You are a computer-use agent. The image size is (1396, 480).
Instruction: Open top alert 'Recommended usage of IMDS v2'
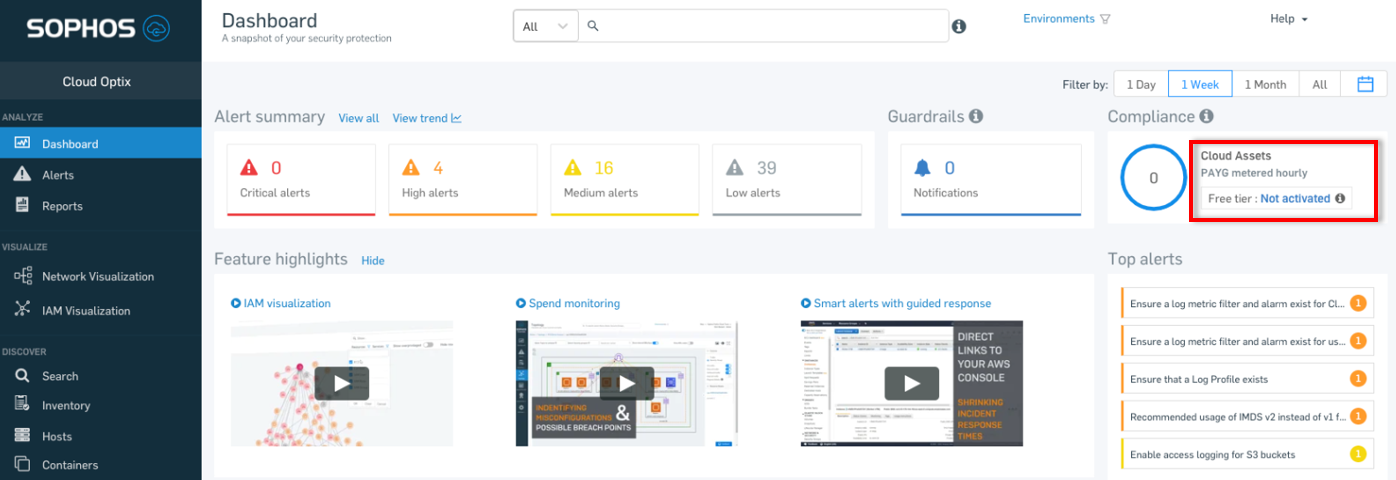click(1247, 417)
